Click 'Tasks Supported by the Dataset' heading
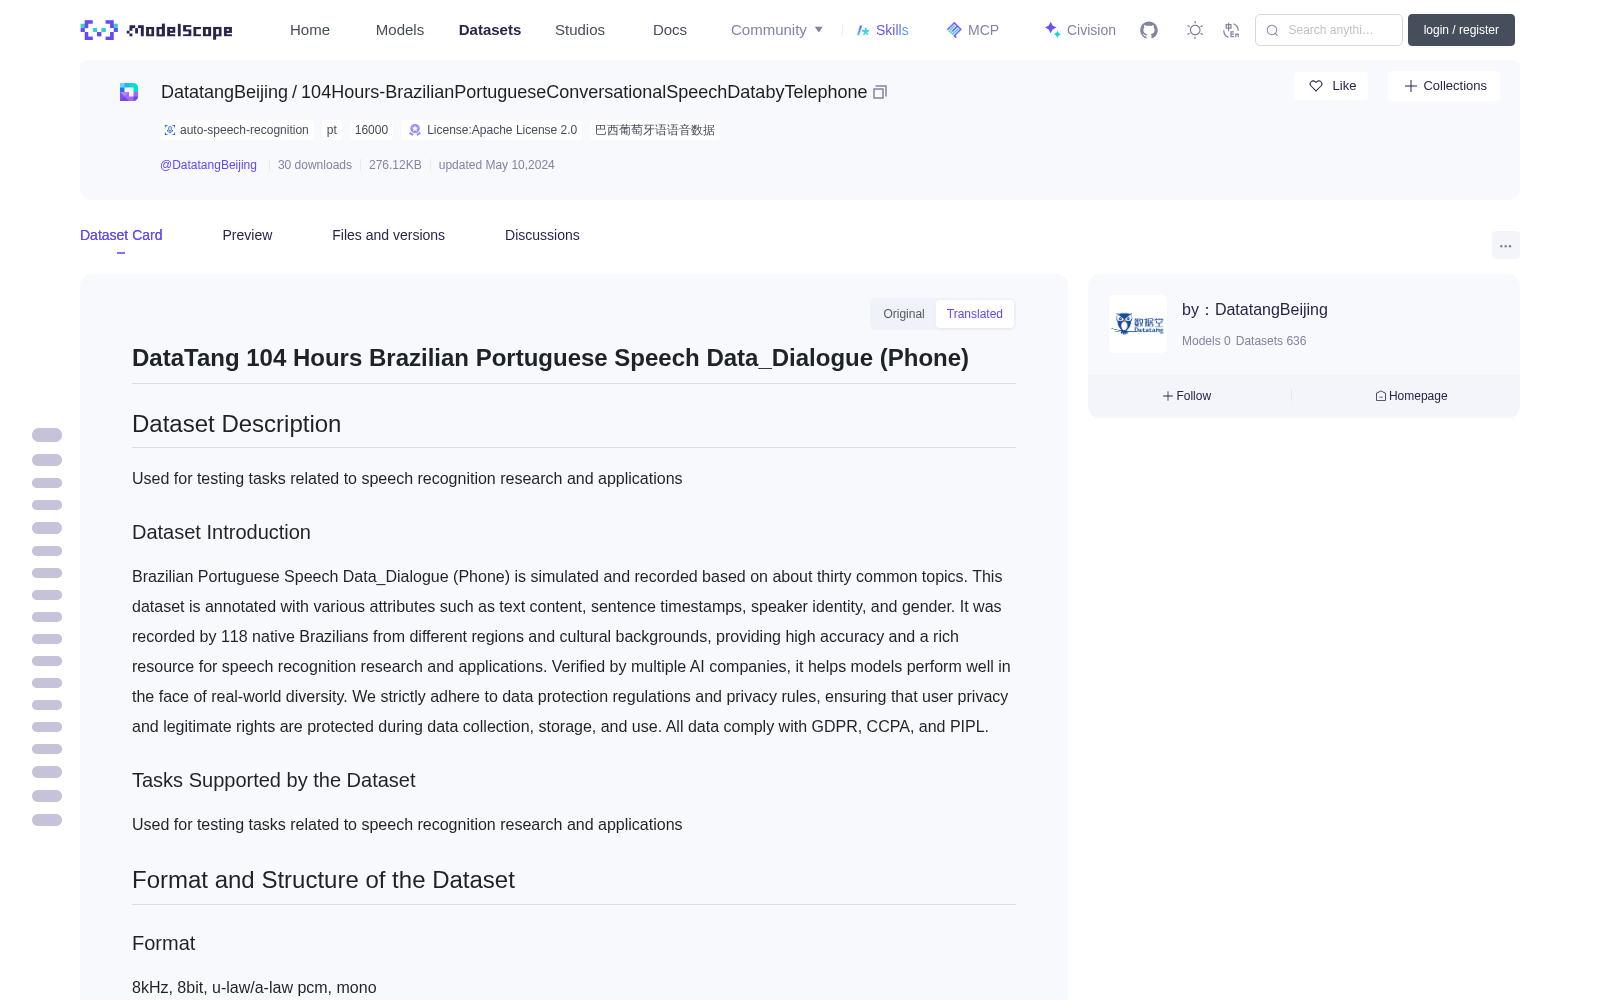The image size is (1600, 1000). pyautogui.click(x=273, y=780)
